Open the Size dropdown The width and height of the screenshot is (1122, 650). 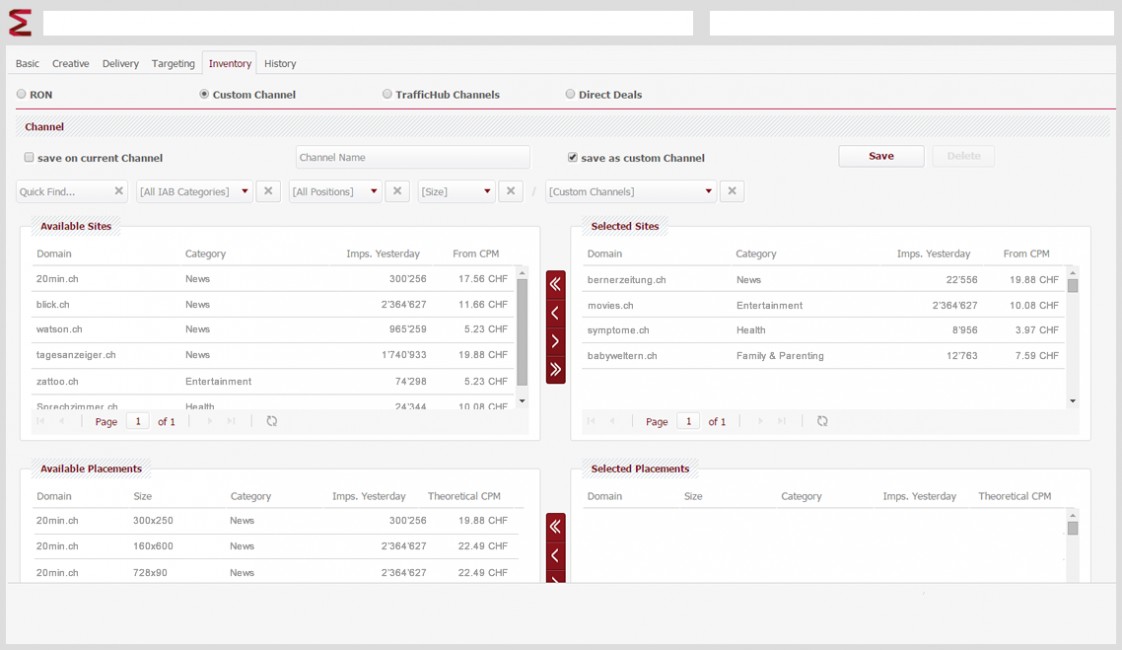point(456,191)
